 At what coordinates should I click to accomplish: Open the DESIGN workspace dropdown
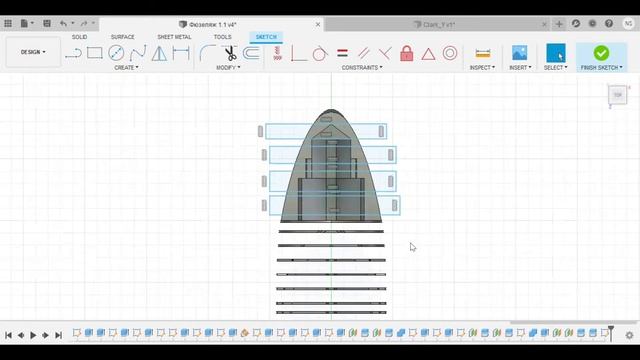pos(33,52)
